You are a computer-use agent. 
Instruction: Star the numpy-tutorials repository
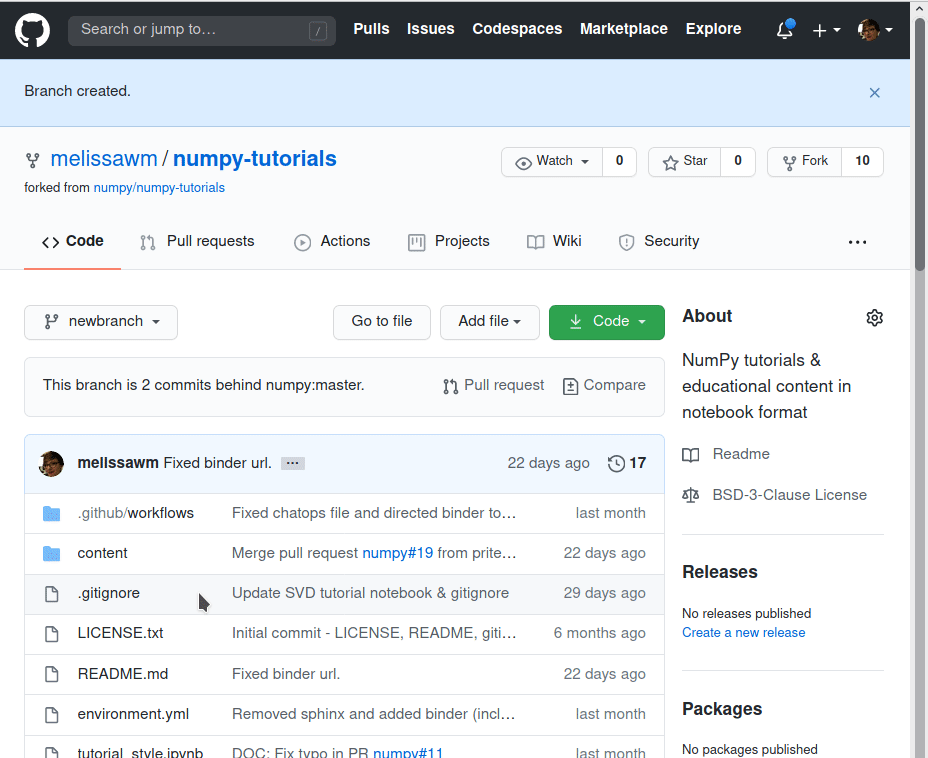[x=685, y=162]
